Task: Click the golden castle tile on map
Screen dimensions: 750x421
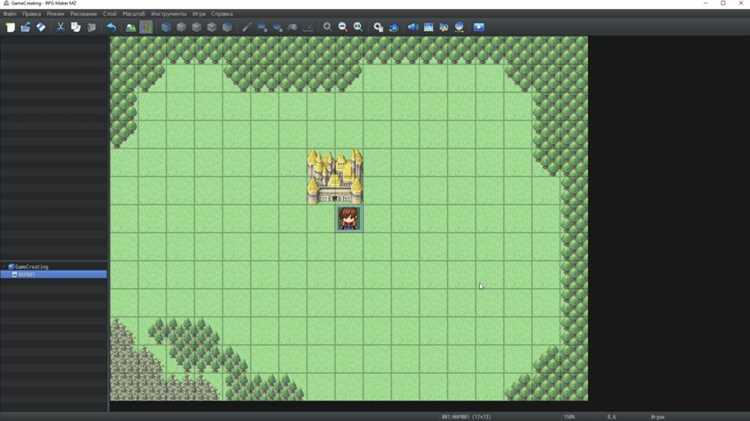Action: tap(335, 177)
